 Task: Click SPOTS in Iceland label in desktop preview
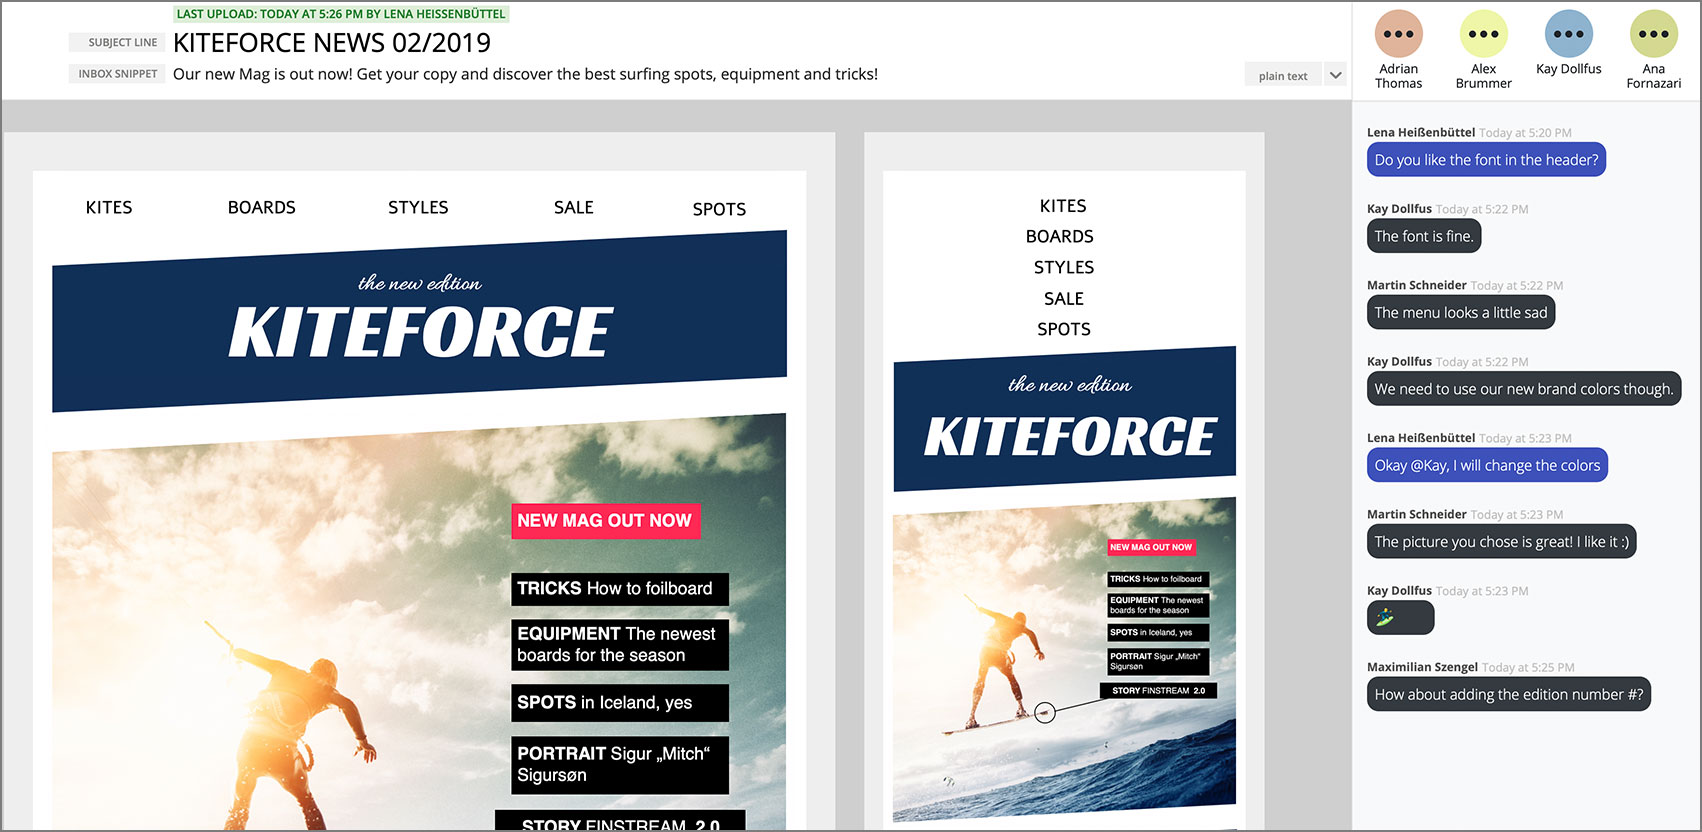[x=619, y=703]
